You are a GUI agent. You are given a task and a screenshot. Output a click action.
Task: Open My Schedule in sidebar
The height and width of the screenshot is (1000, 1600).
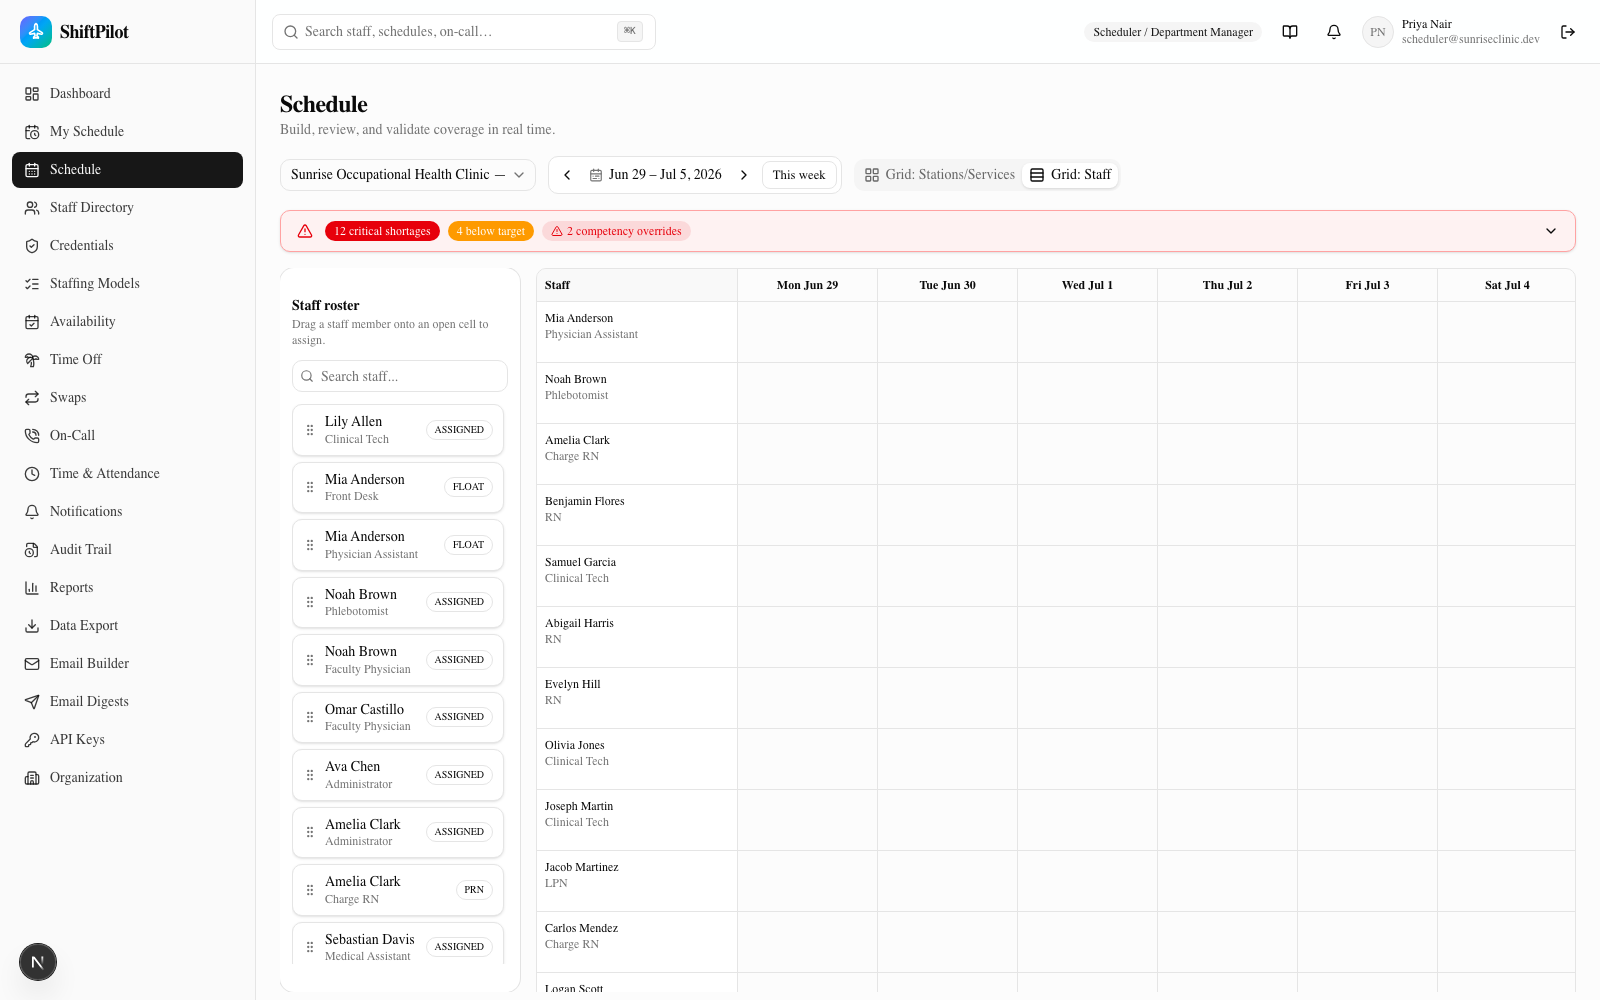127,132
